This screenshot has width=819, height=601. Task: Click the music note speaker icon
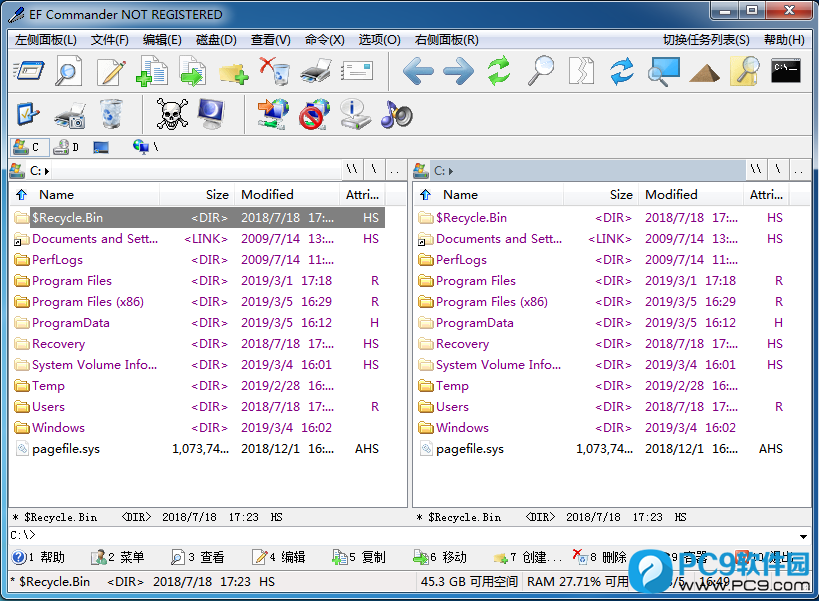(396, 114)
